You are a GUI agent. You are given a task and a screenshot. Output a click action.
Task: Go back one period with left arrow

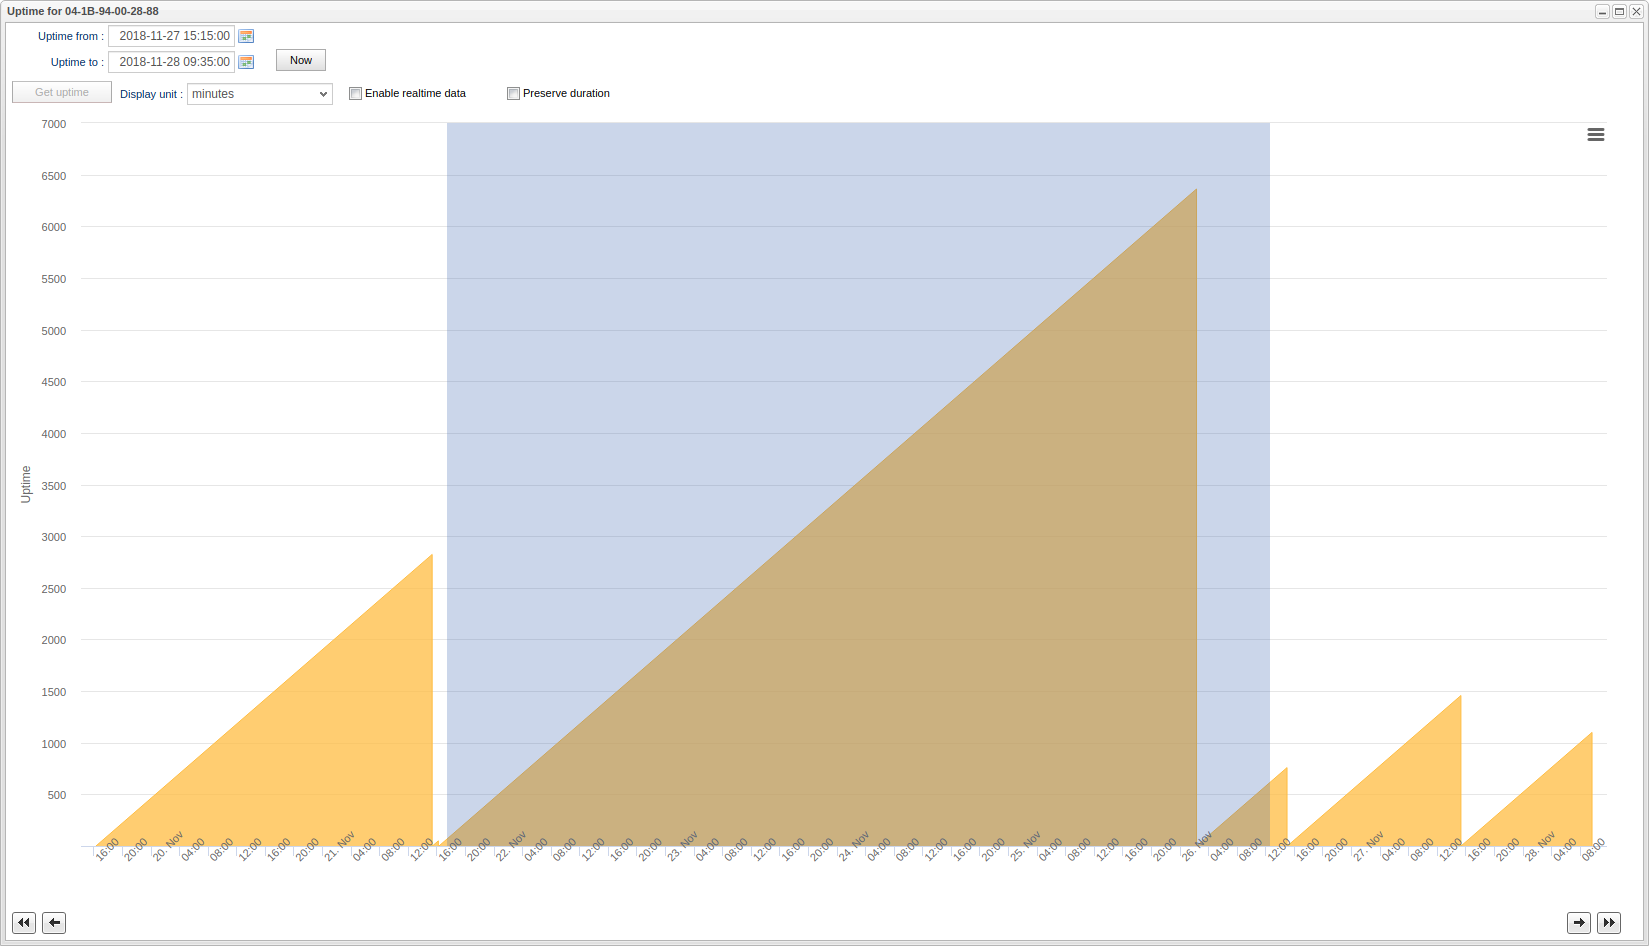(54, 922)
